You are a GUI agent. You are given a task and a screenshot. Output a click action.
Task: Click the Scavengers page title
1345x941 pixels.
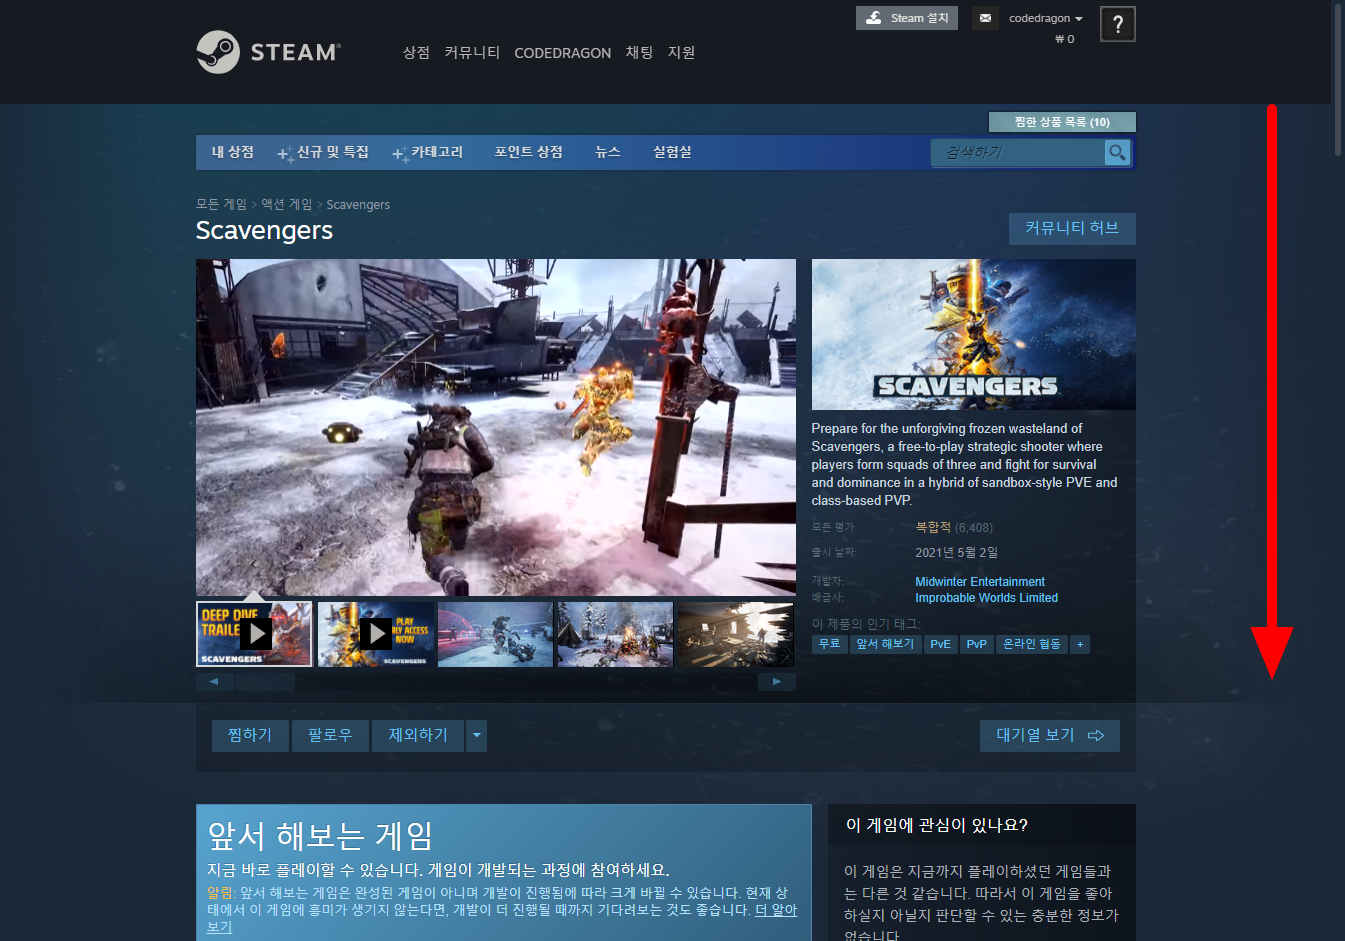click(264, 231)
